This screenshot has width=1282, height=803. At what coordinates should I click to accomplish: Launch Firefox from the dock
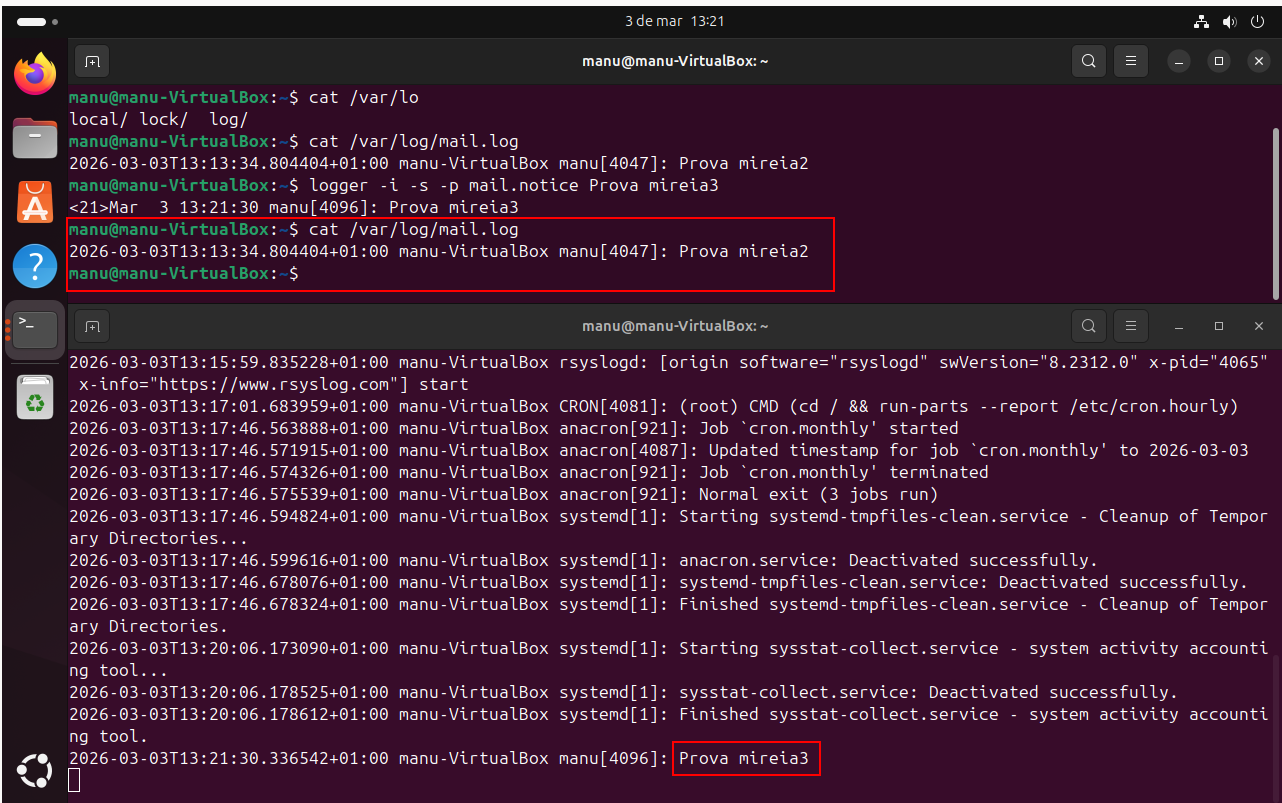coord(35,74)
